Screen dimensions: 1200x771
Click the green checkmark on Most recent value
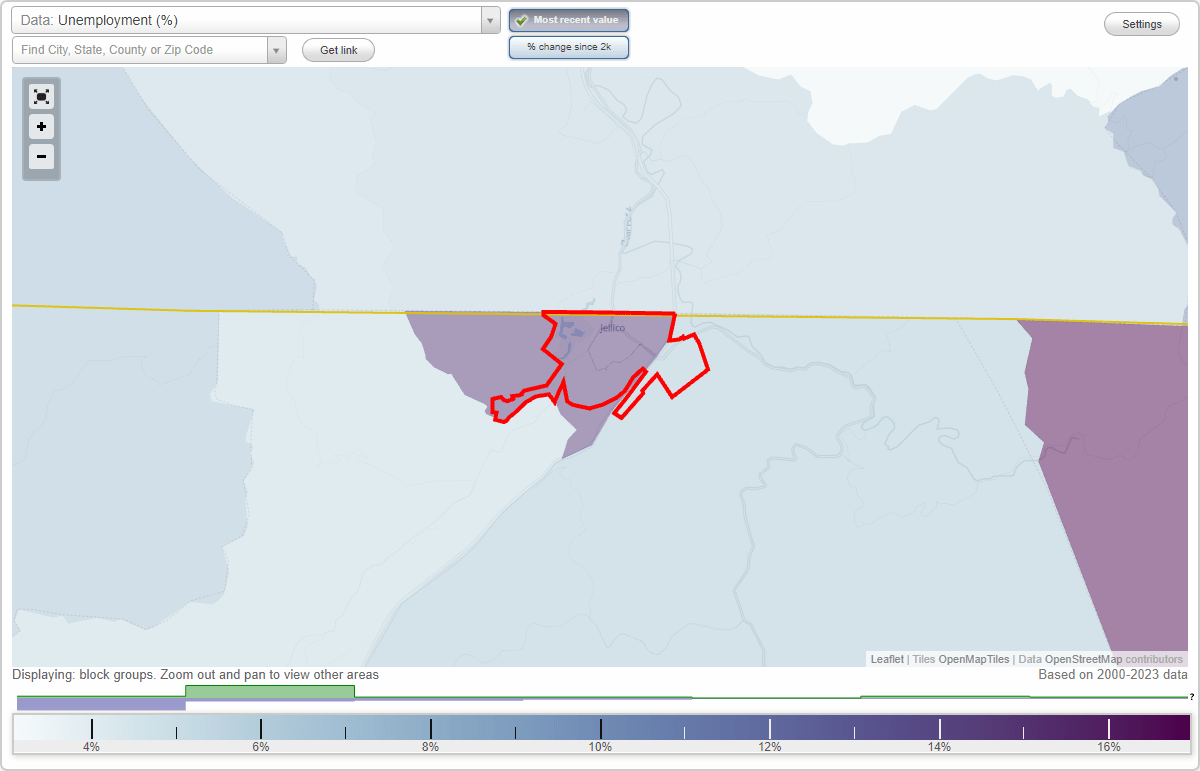[519, 19]
